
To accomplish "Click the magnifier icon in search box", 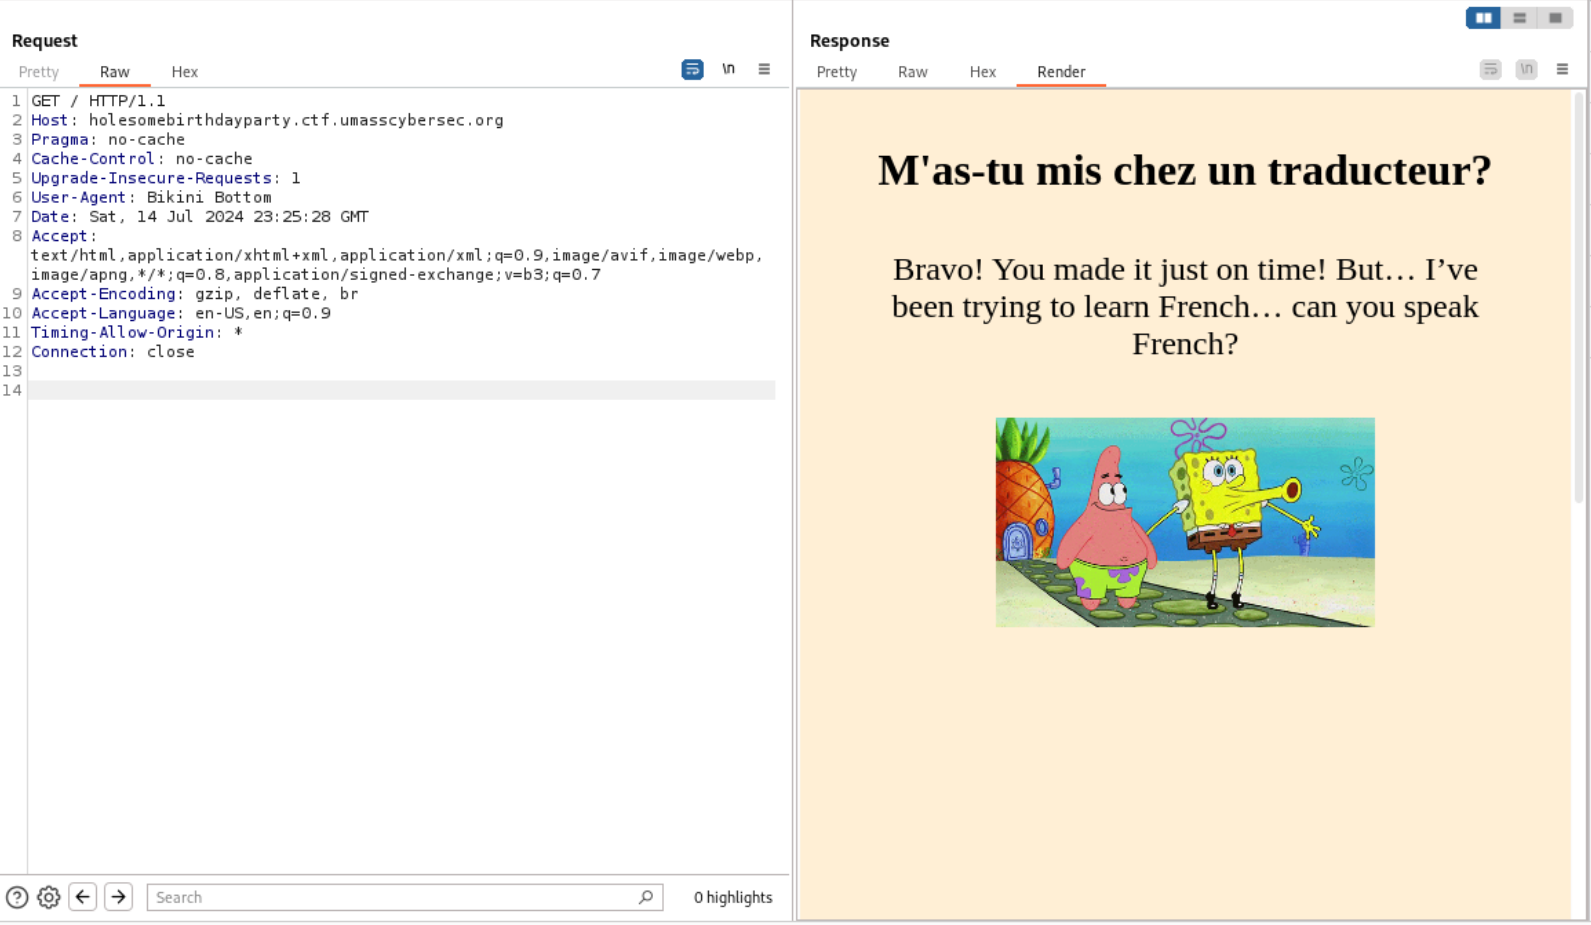I will [646, 897].
